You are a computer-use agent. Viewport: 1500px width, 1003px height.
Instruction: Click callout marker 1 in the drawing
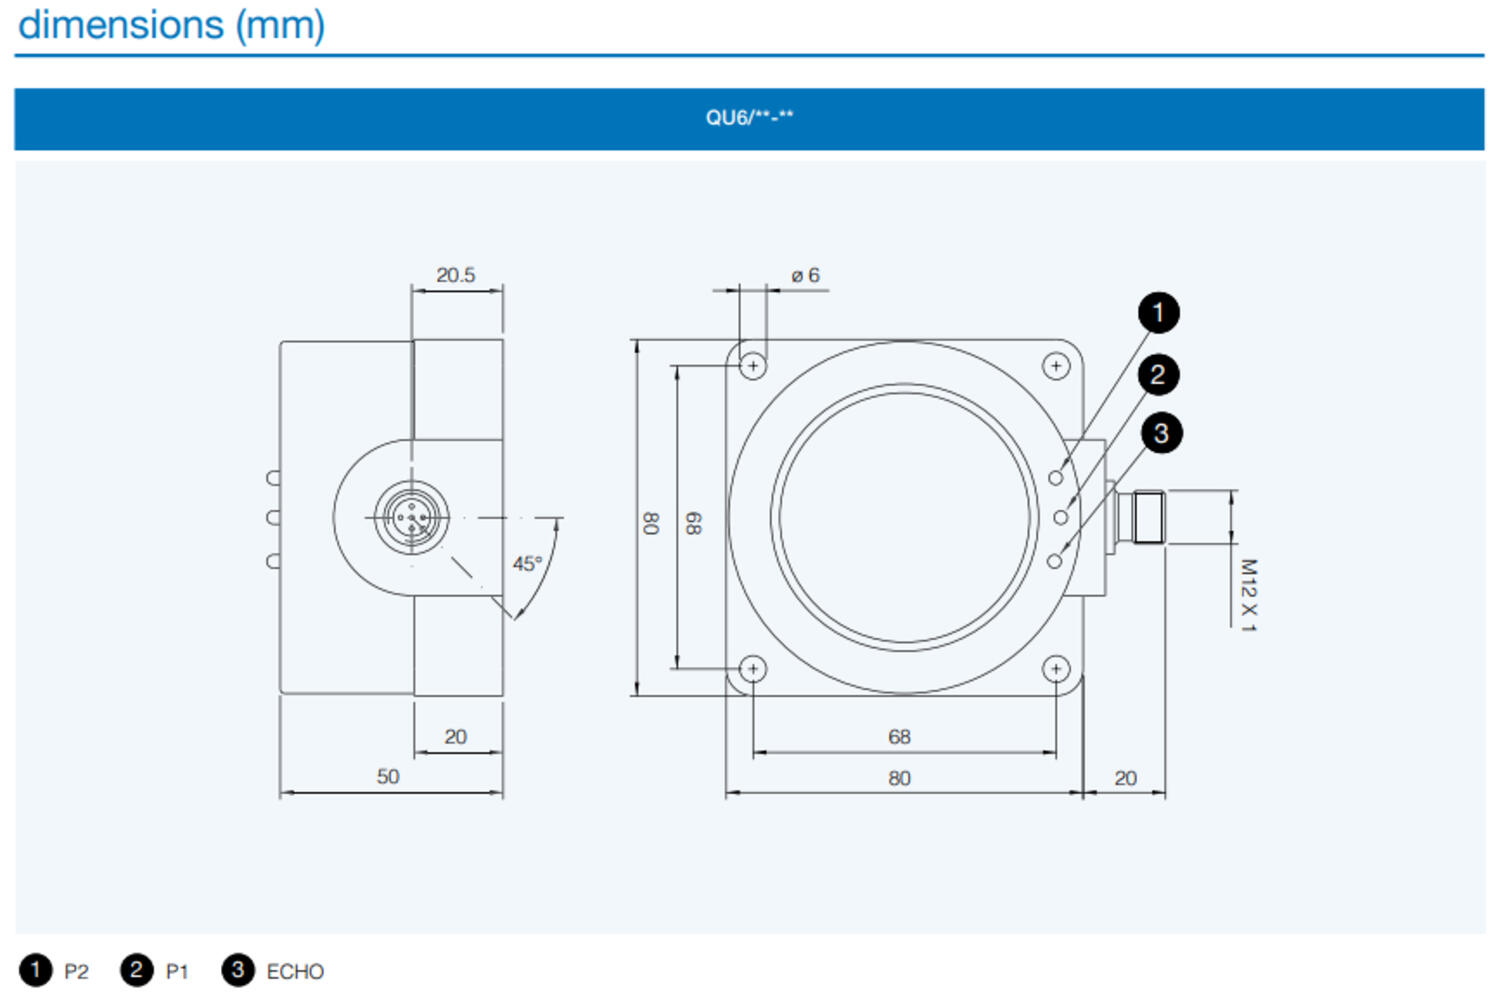(1158, 313)
